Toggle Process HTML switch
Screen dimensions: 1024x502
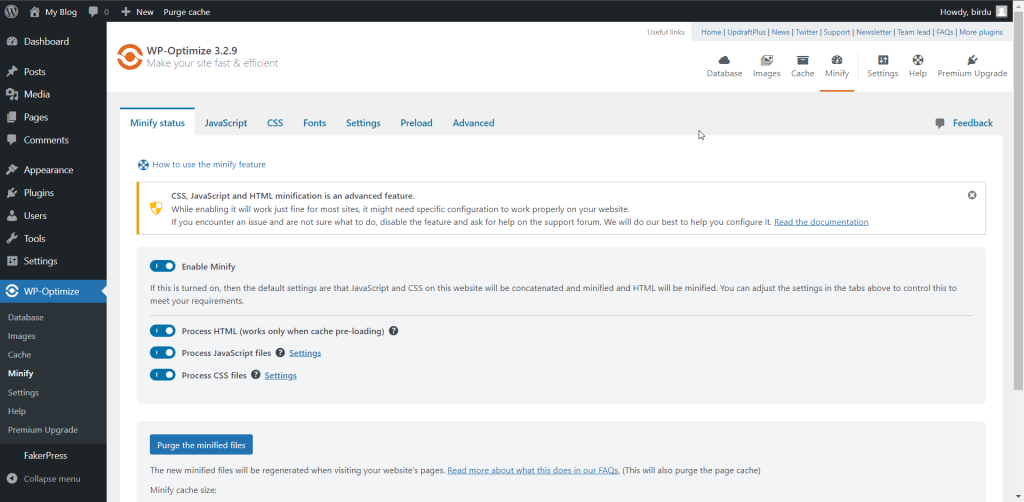163,331
